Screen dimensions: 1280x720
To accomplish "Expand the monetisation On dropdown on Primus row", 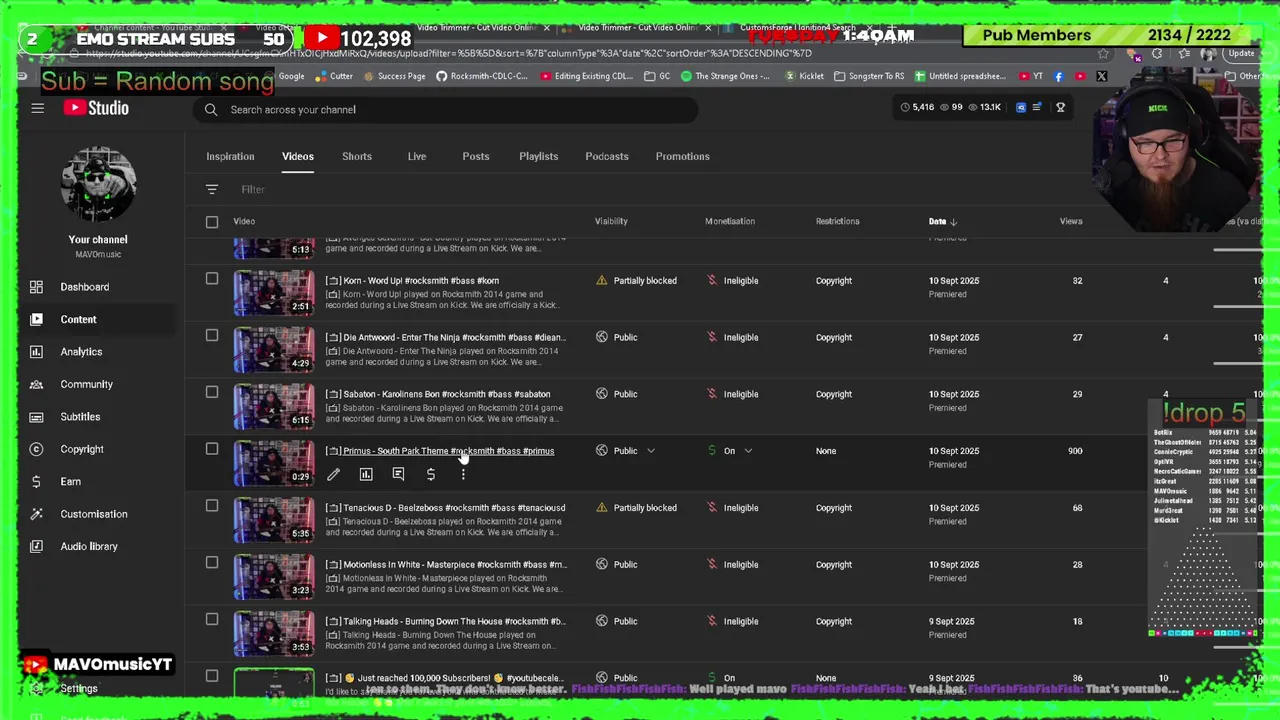I will 748,451.
